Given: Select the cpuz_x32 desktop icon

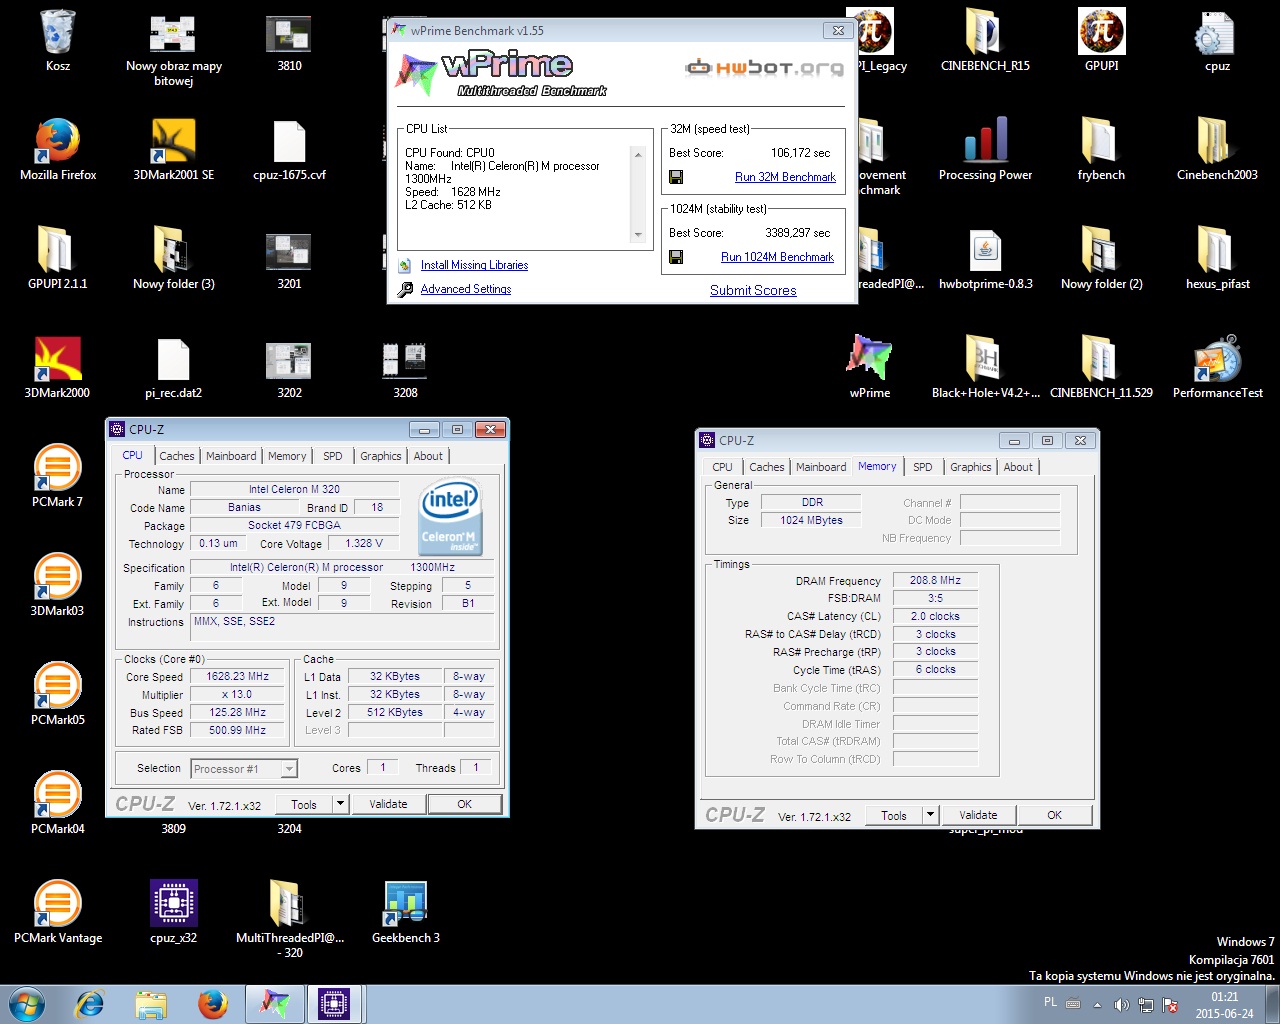Looking at the screenshot, I should click(174, 913).
